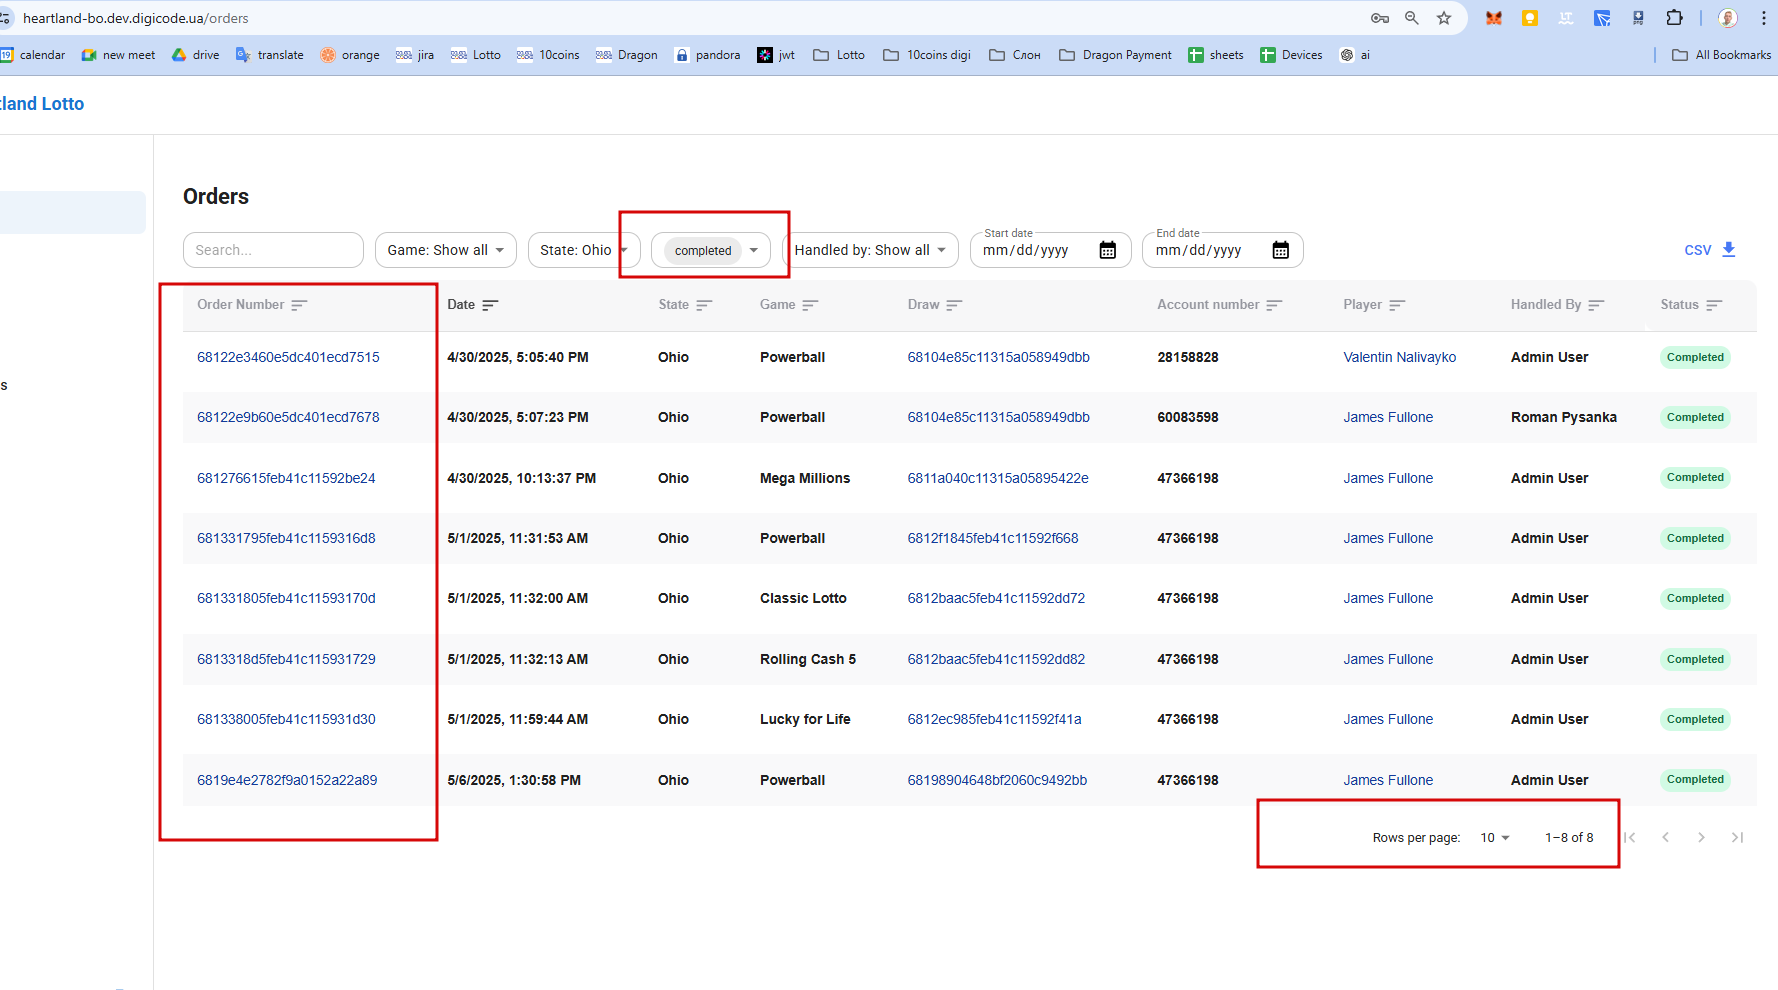Open order 681276615feb41c11592be24
Image resolution: width=1778 pixels, height=990 pixels.
point(286,478)
